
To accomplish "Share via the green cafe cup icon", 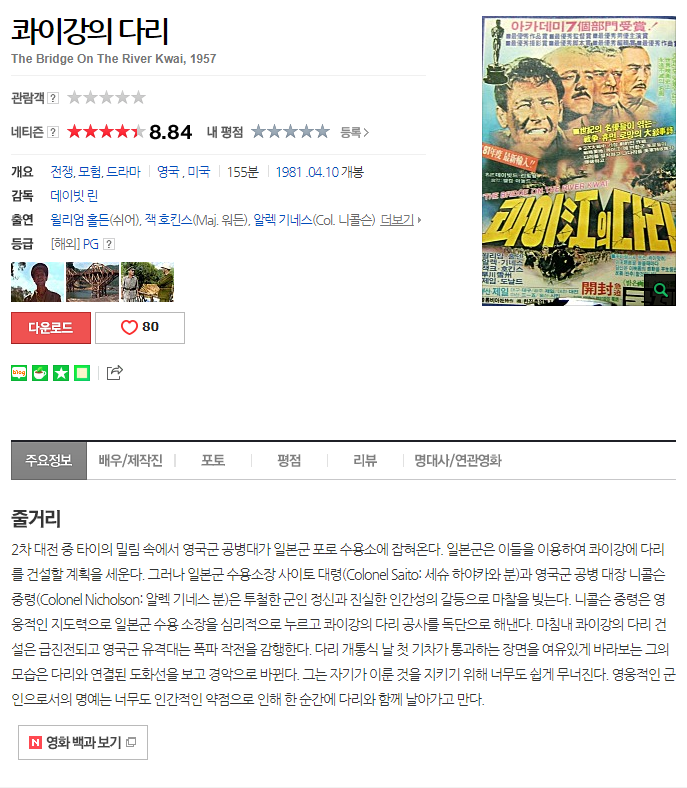I will click(x=40, y=373).
